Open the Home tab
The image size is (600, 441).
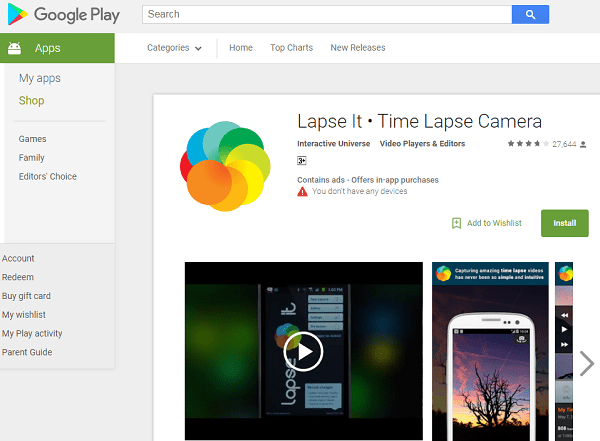click(241, 48)
